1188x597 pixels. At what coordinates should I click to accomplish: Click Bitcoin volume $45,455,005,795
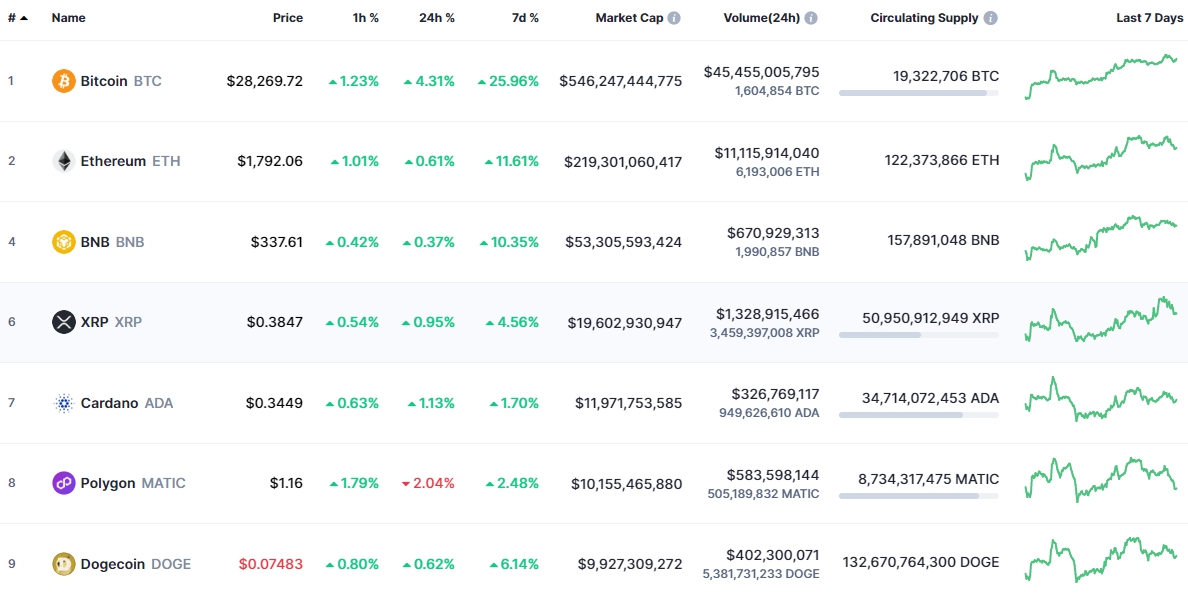coord(761,72)
